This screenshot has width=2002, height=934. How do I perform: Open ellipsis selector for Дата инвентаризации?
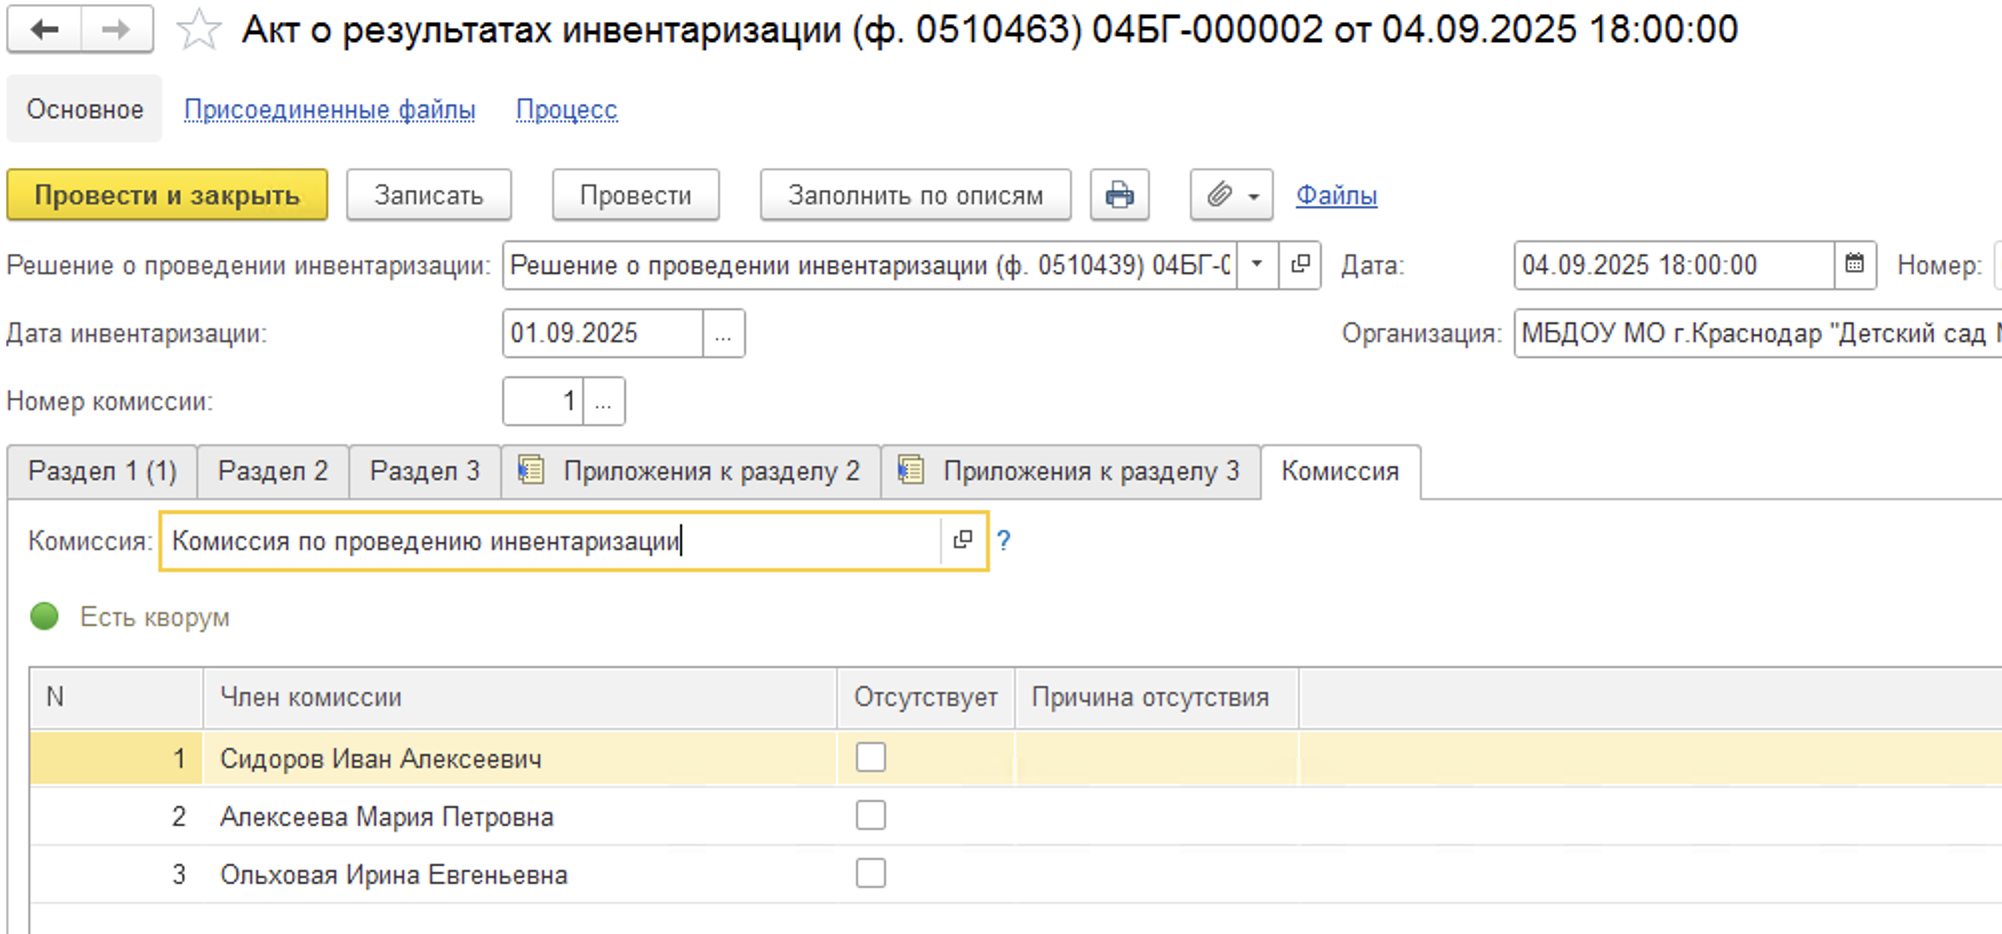click(x=723, y=334)
